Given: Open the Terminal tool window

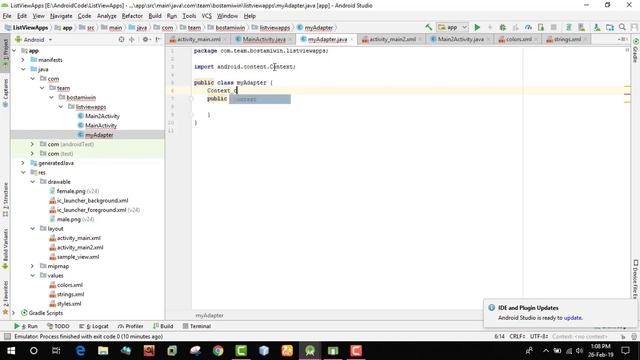Looking at the screenshot, I should click(197, 326).
